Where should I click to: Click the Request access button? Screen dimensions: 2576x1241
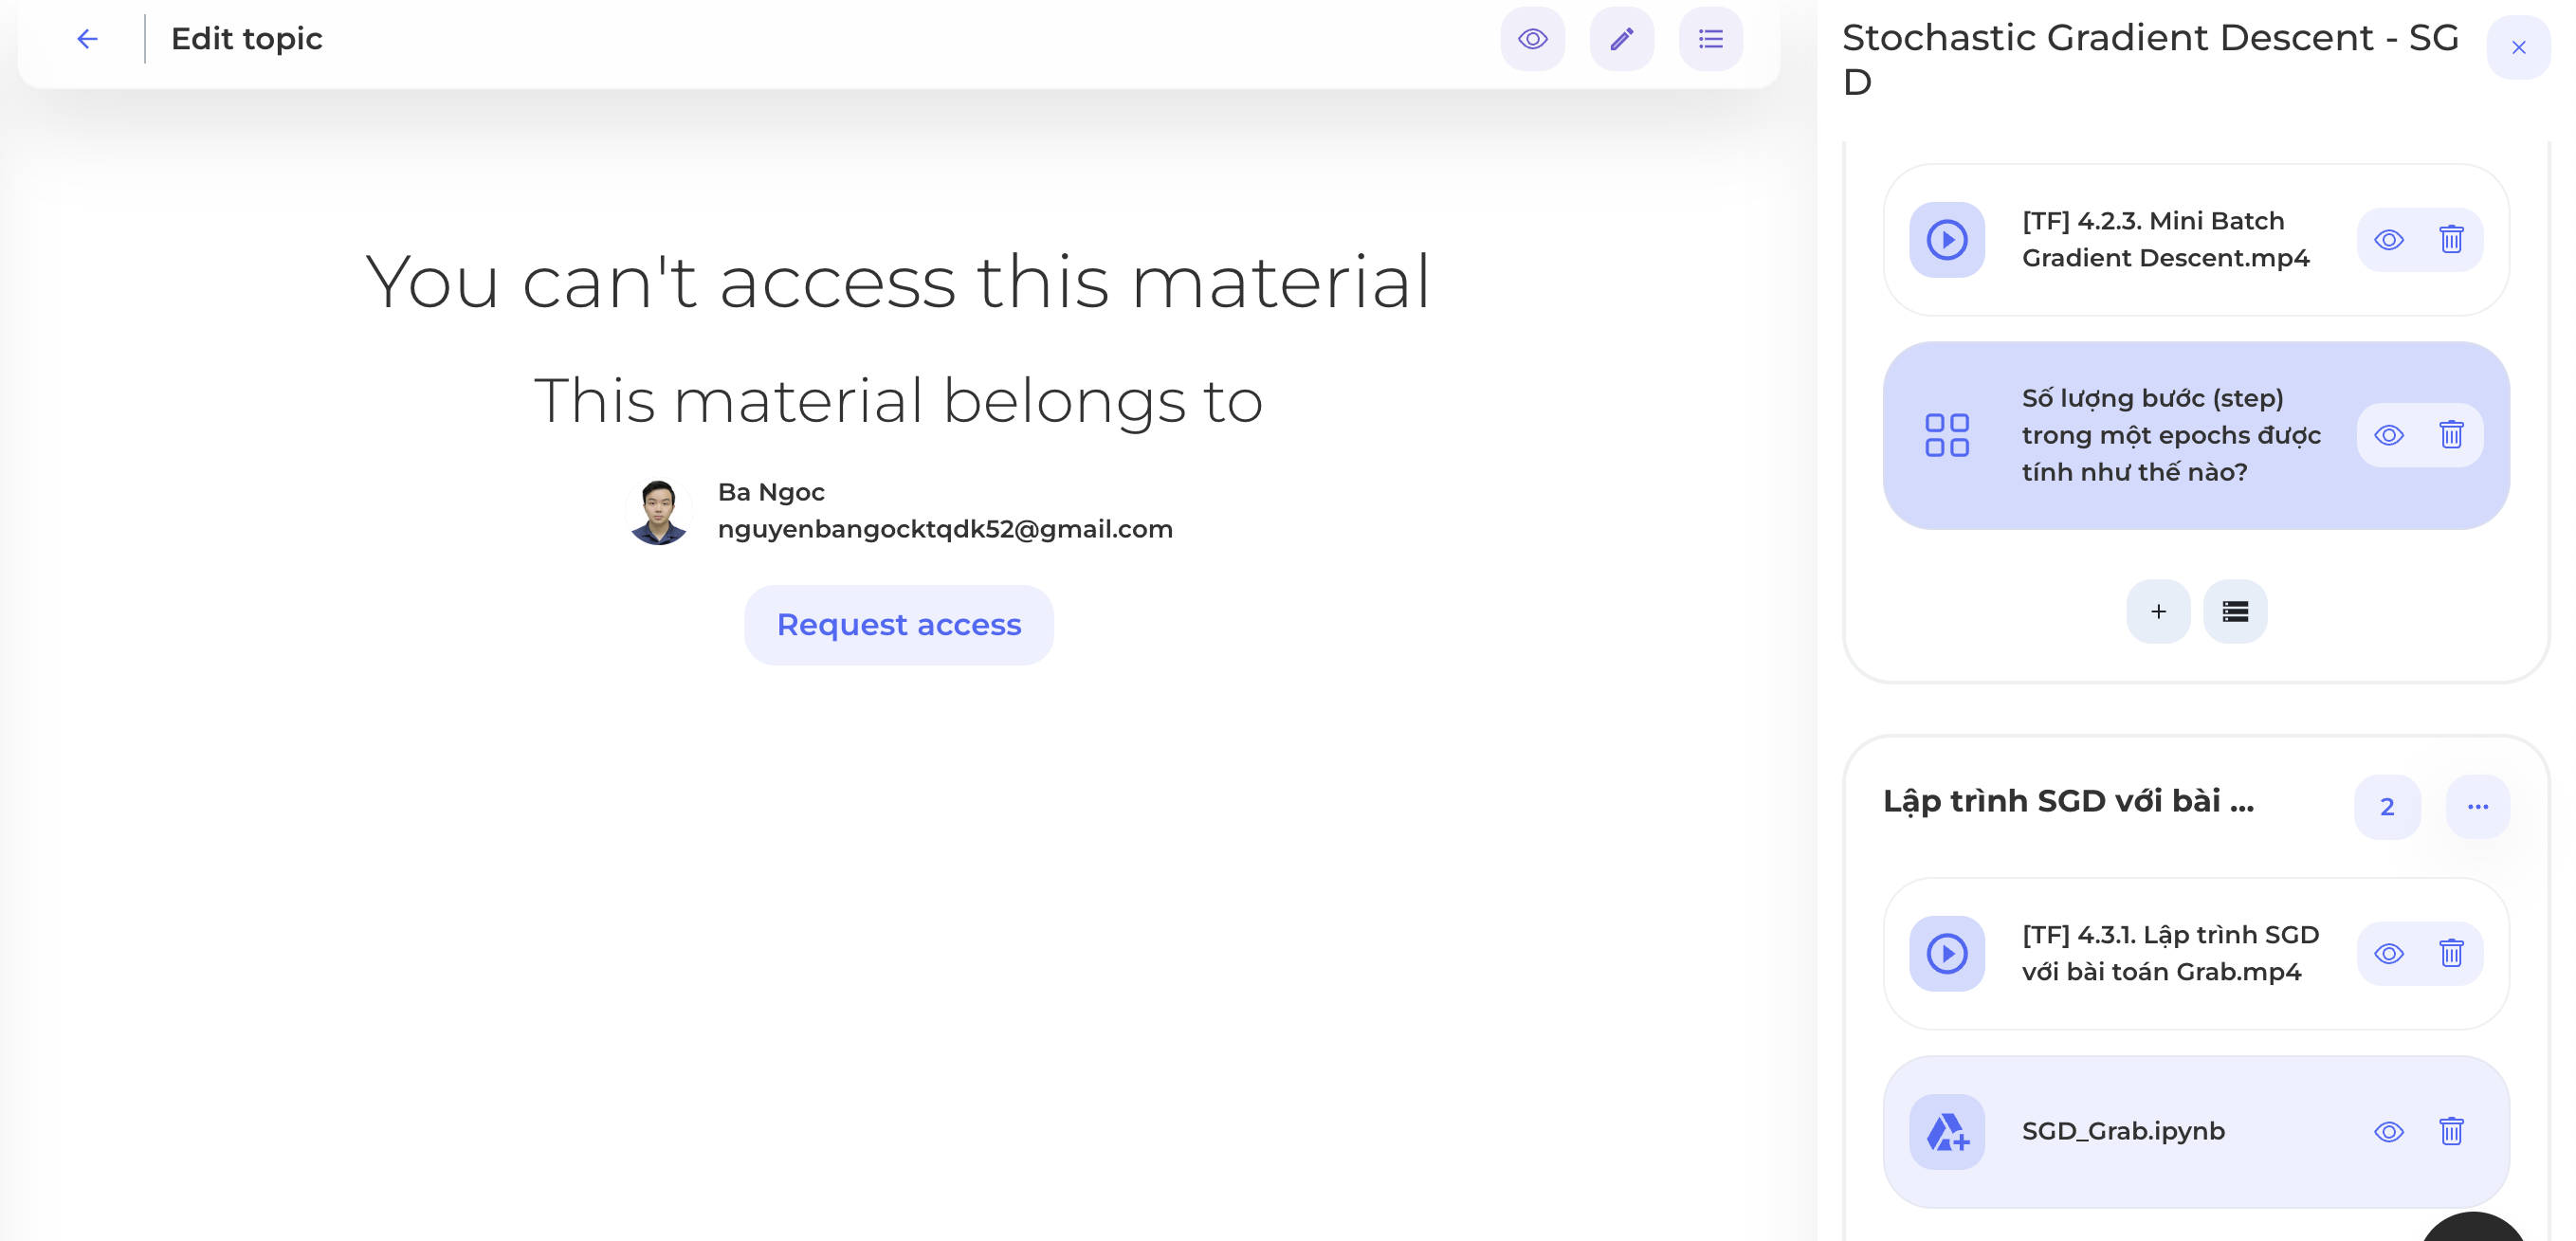[x=898, y=625]
